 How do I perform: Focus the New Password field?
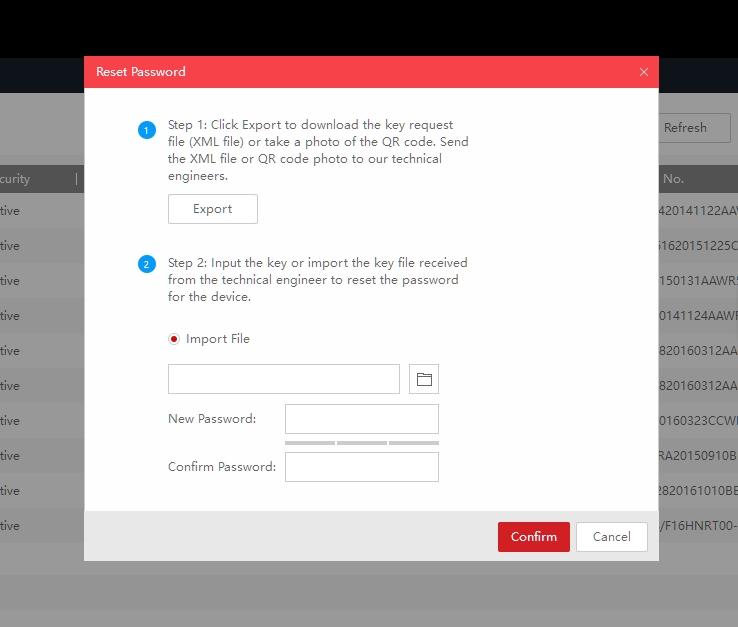pyautogui.click(x=361, y=419)
